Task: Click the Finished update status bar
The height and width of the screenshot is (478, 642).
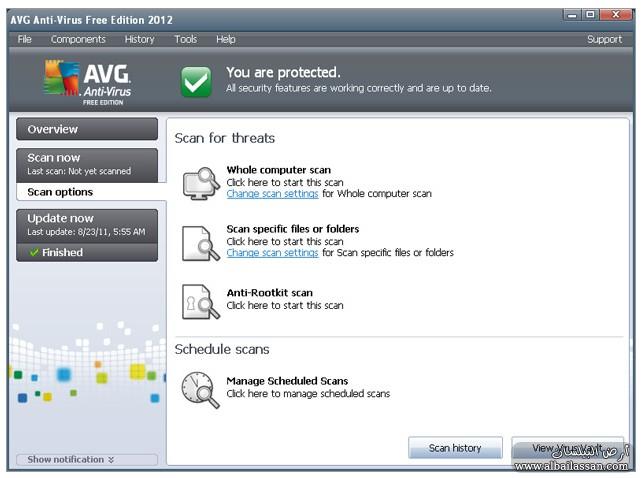Action: click(87, 252)
